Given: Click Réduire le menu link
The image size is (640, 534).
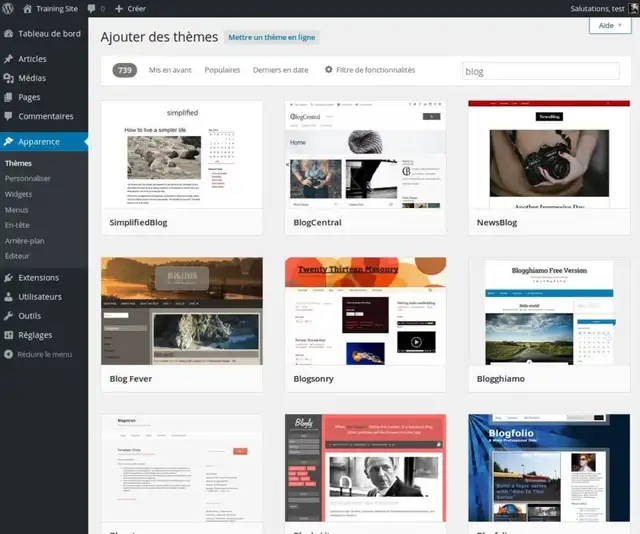Looking at the screenshot, I should pos(44,354).
